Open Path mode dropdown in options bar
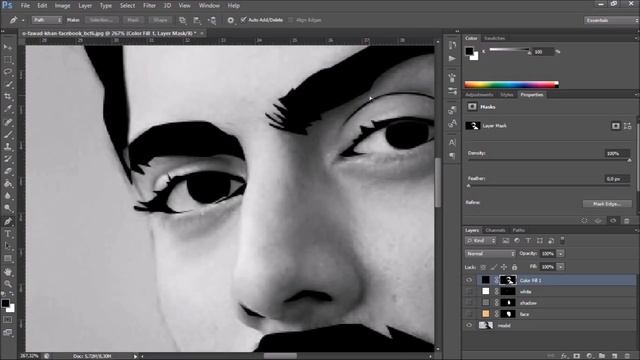 47,20
